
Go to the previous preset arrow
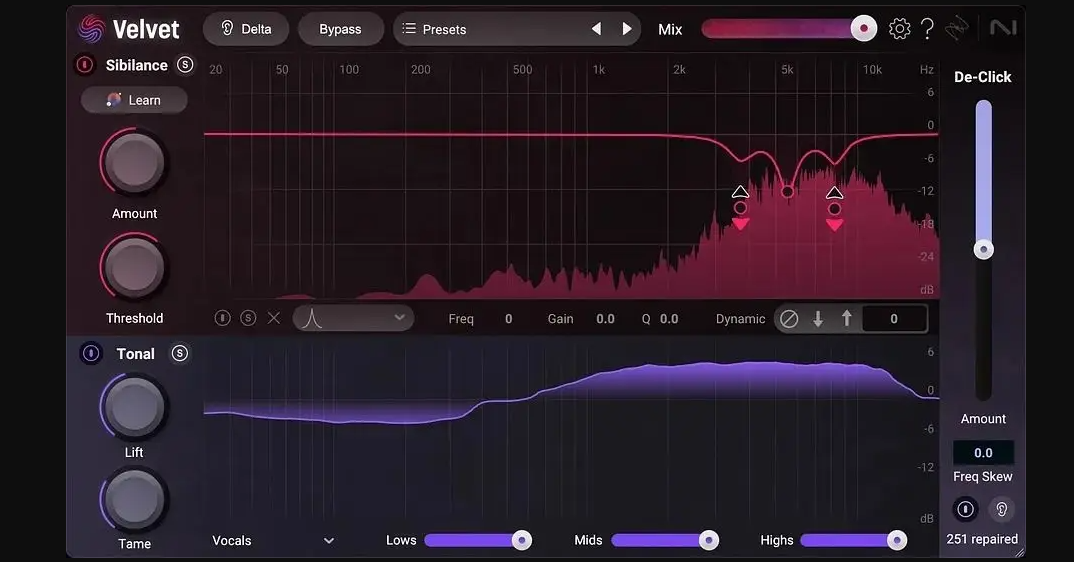point(596,29)
